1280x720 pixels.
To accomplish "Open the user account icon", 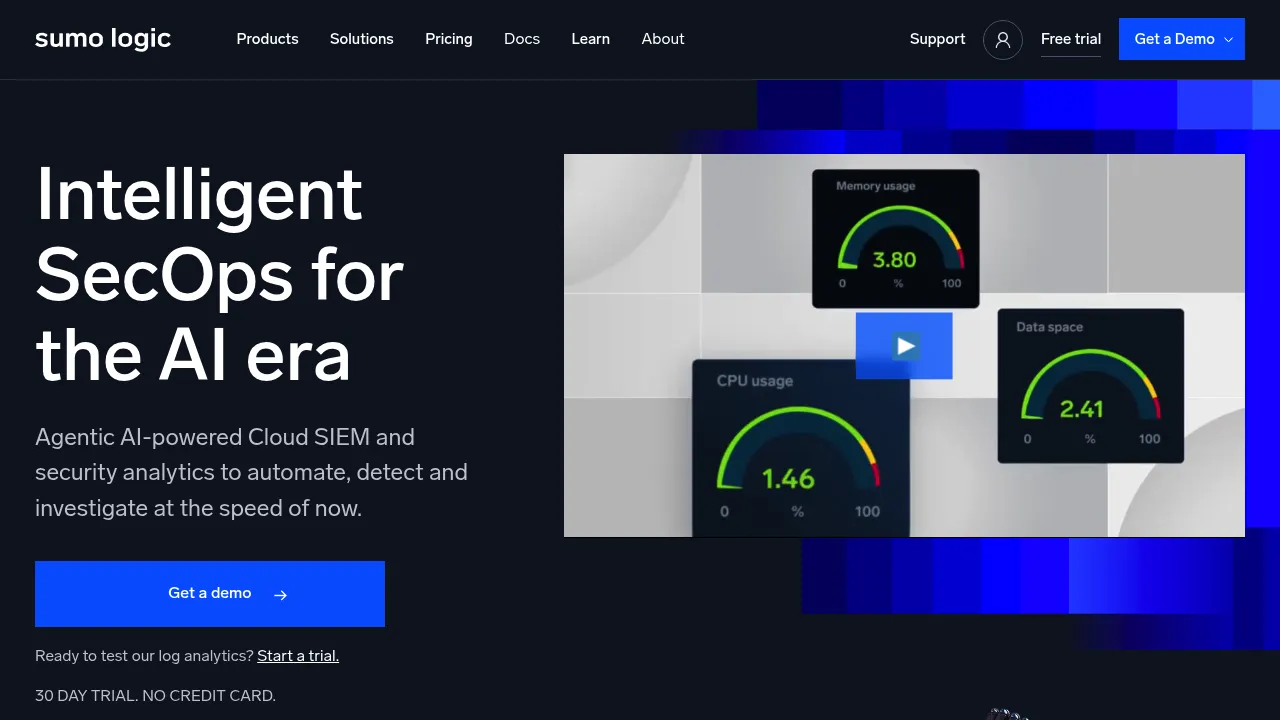I will 1003,40.
